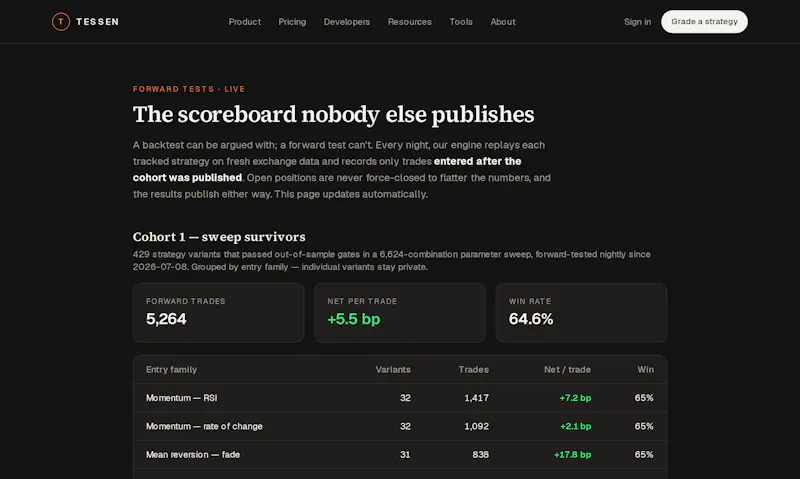Click the Grade a strategy button

tap(704, 21)
